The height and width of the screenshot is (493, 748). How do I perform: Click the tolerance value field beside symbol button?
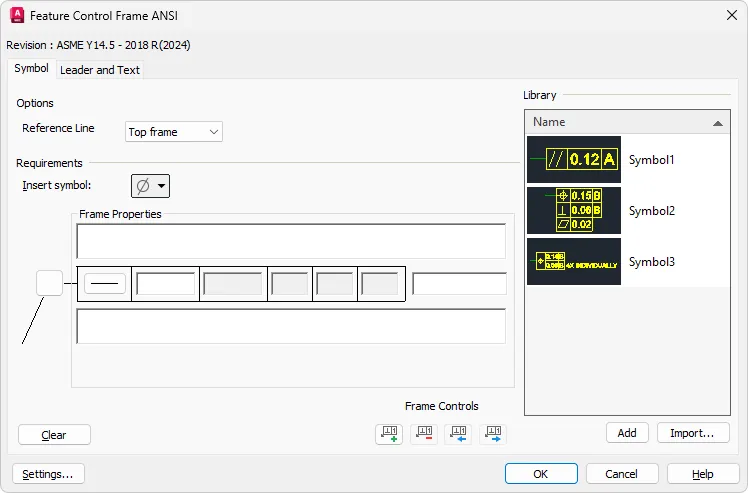click(x=166, y=284)
